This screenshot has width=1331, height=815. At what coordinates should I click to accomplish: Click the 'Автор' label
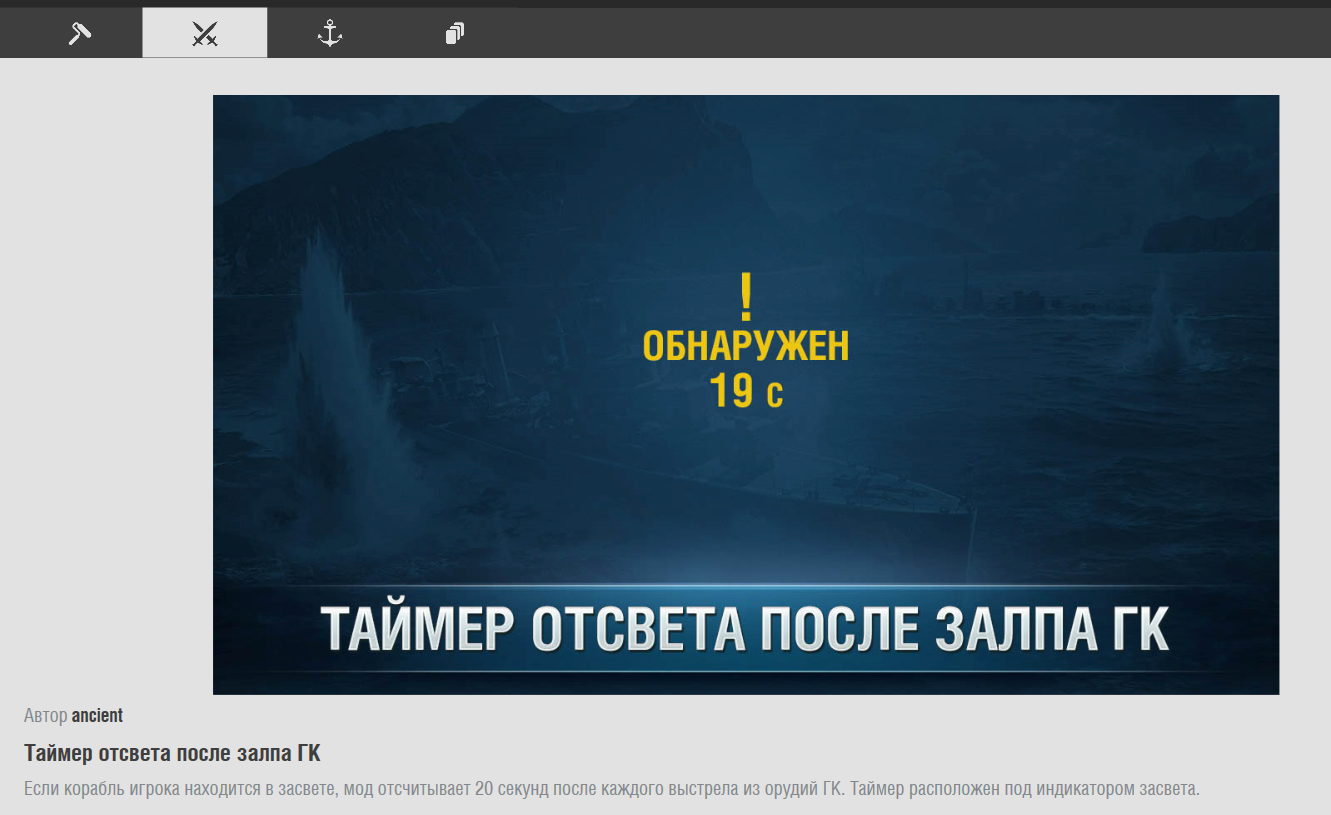[x=46, y=716]
